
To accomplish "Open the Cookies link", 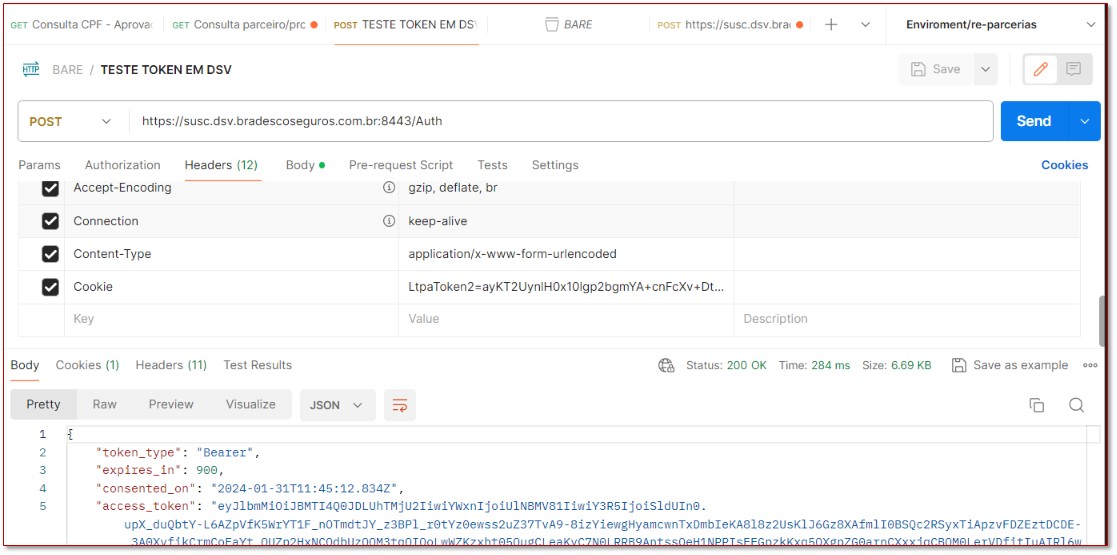I will (1064, 165).
